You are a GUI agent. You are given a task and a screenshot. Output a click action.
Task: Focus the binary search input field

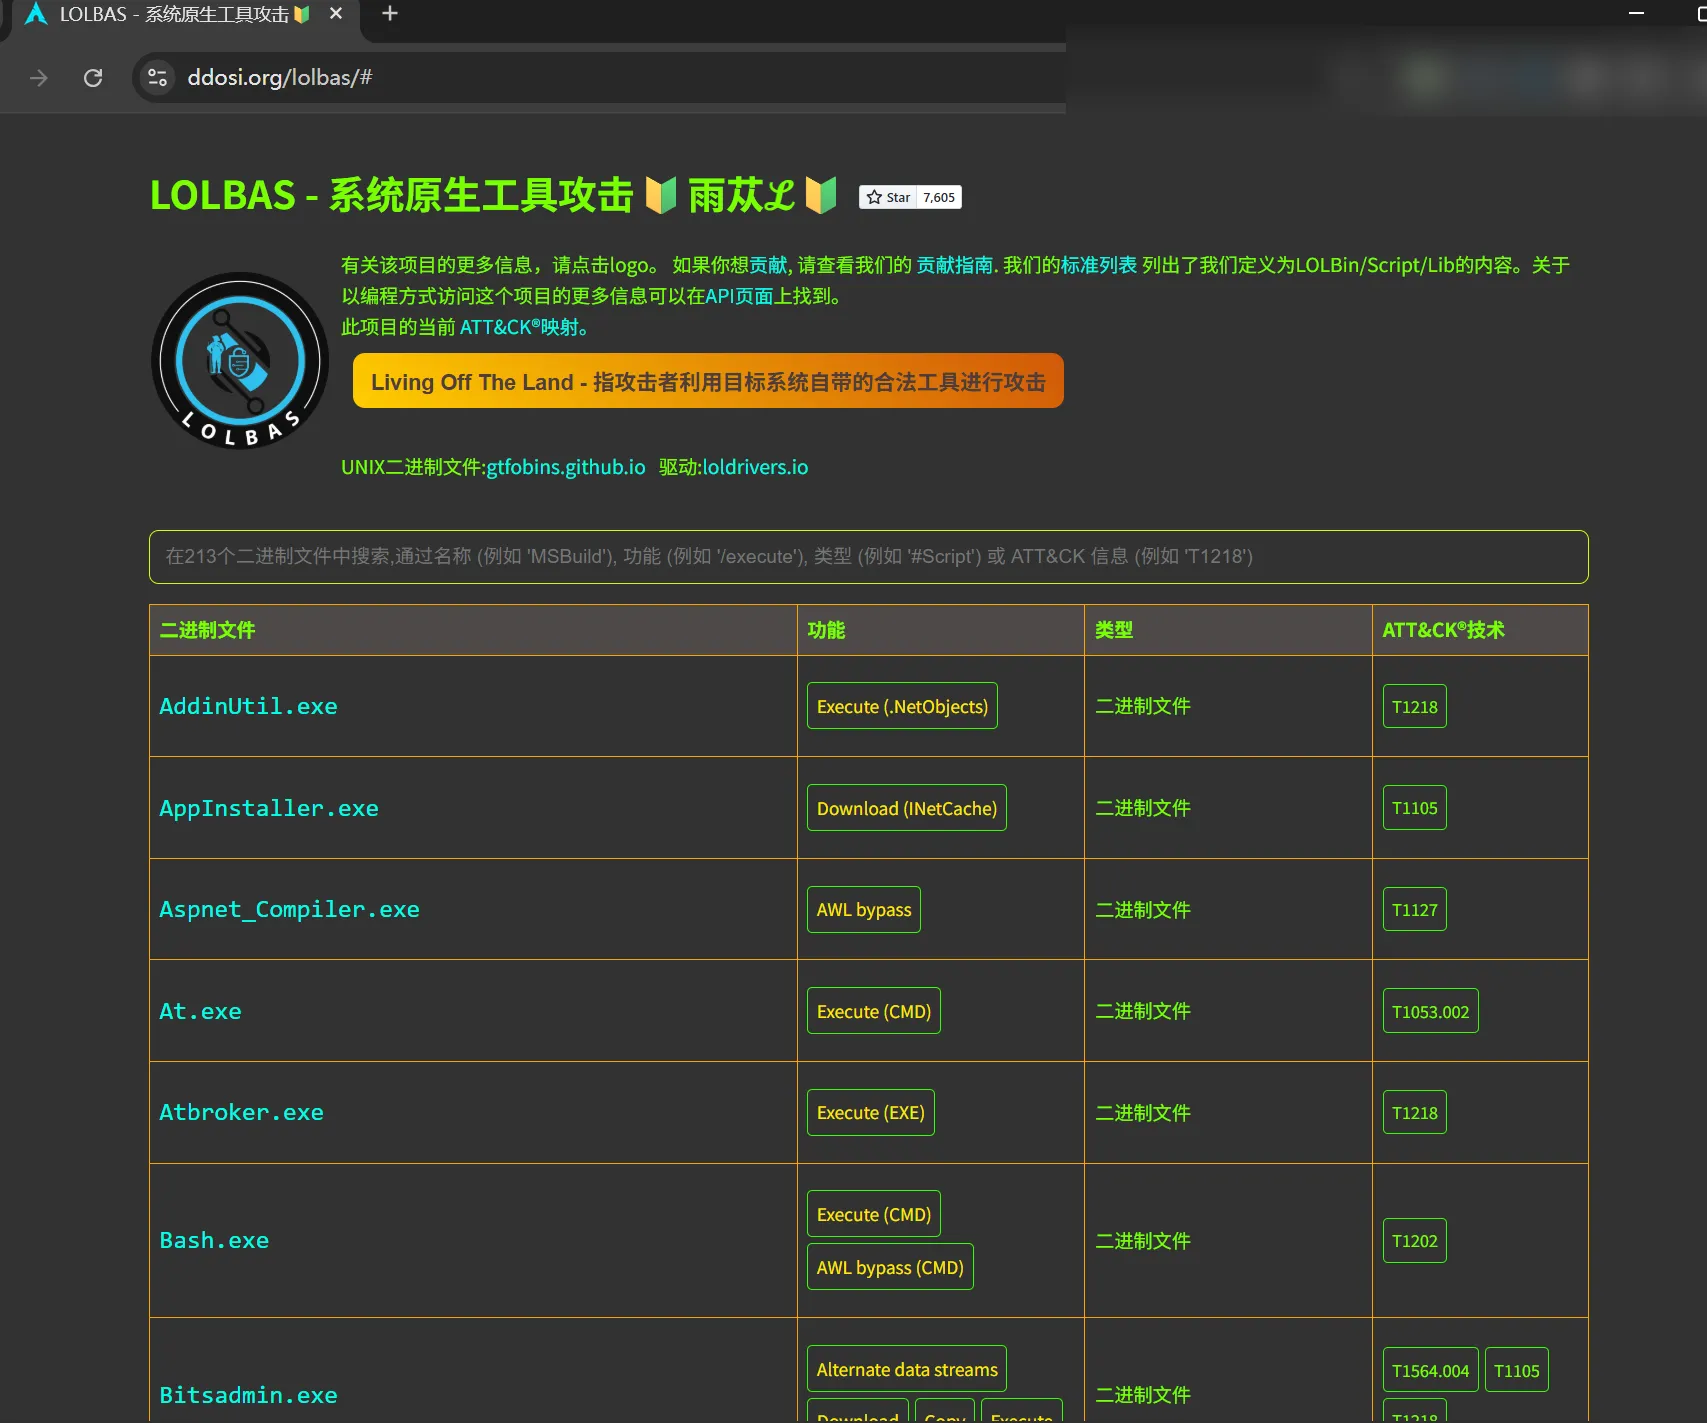868,557
